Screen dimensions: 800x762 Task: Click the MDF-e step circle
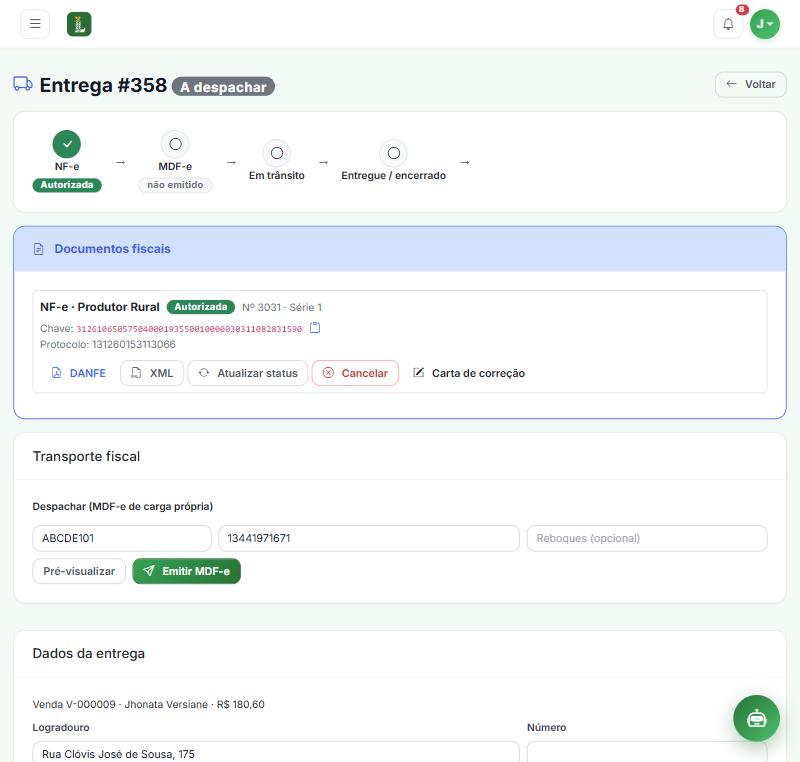(175, 144)
